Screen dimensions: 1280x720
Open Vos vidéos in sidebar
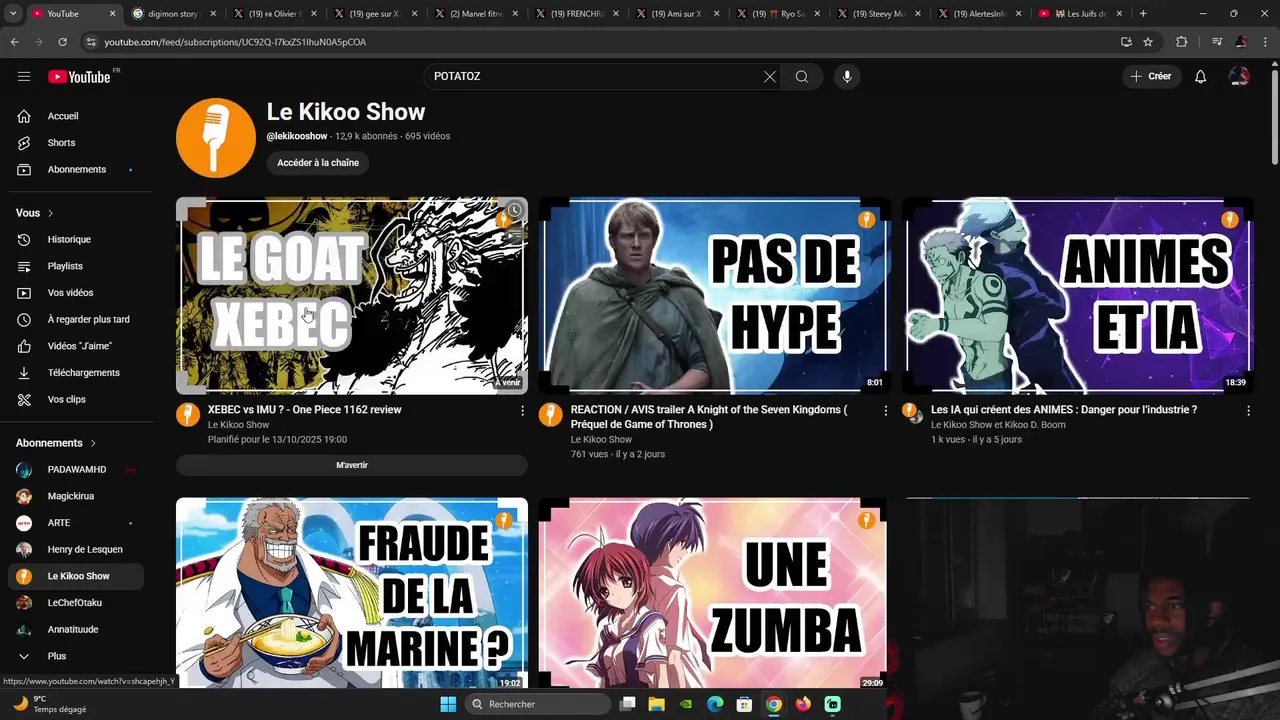point(76,293)
